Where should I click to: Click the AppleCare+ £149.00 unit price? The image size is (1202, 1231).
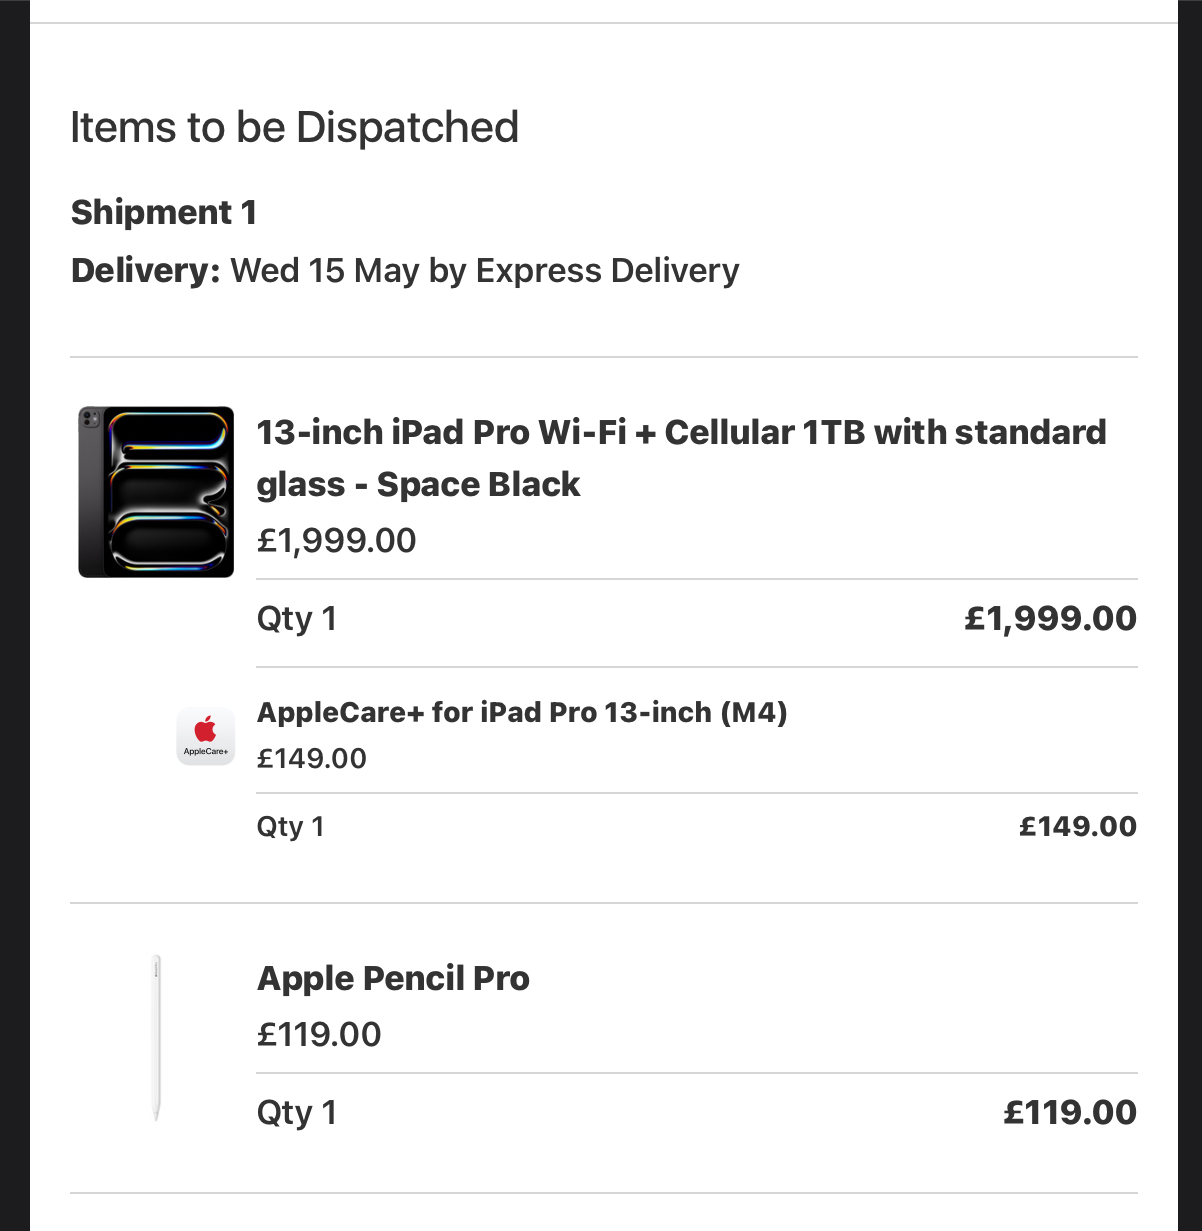[x=312, y=758]
